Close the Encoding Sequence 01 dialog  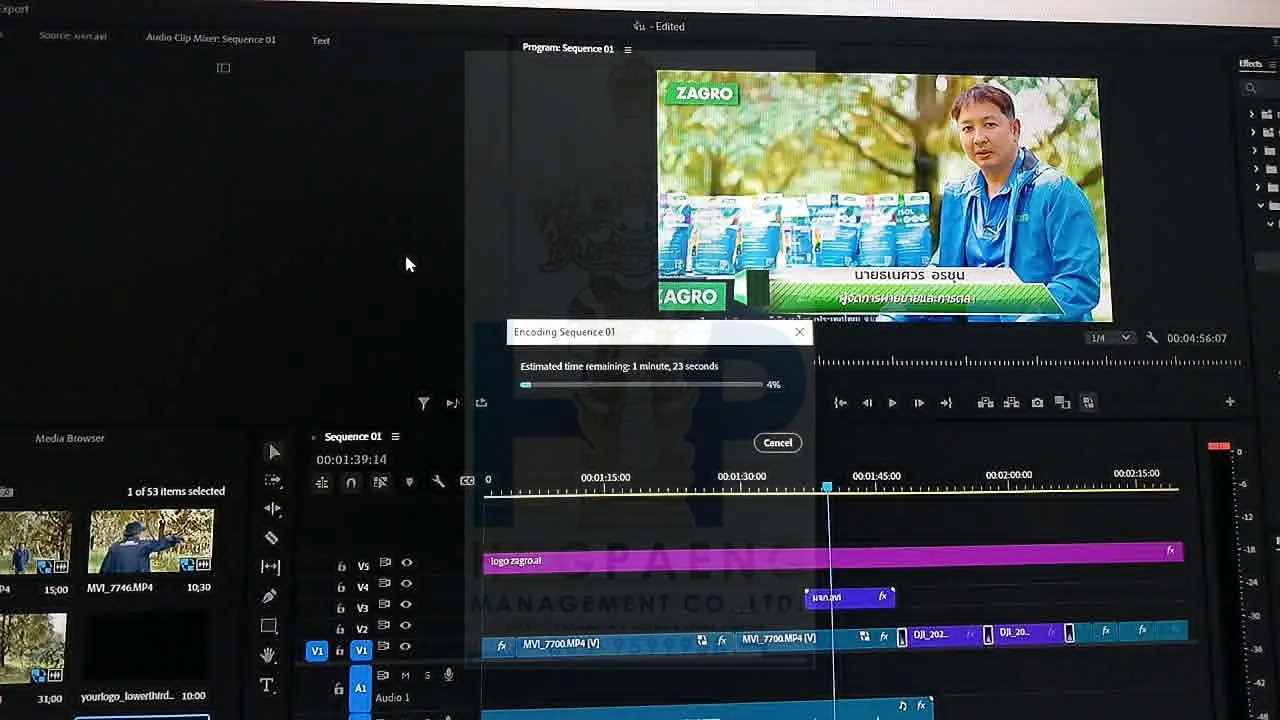tap(799, 332)
